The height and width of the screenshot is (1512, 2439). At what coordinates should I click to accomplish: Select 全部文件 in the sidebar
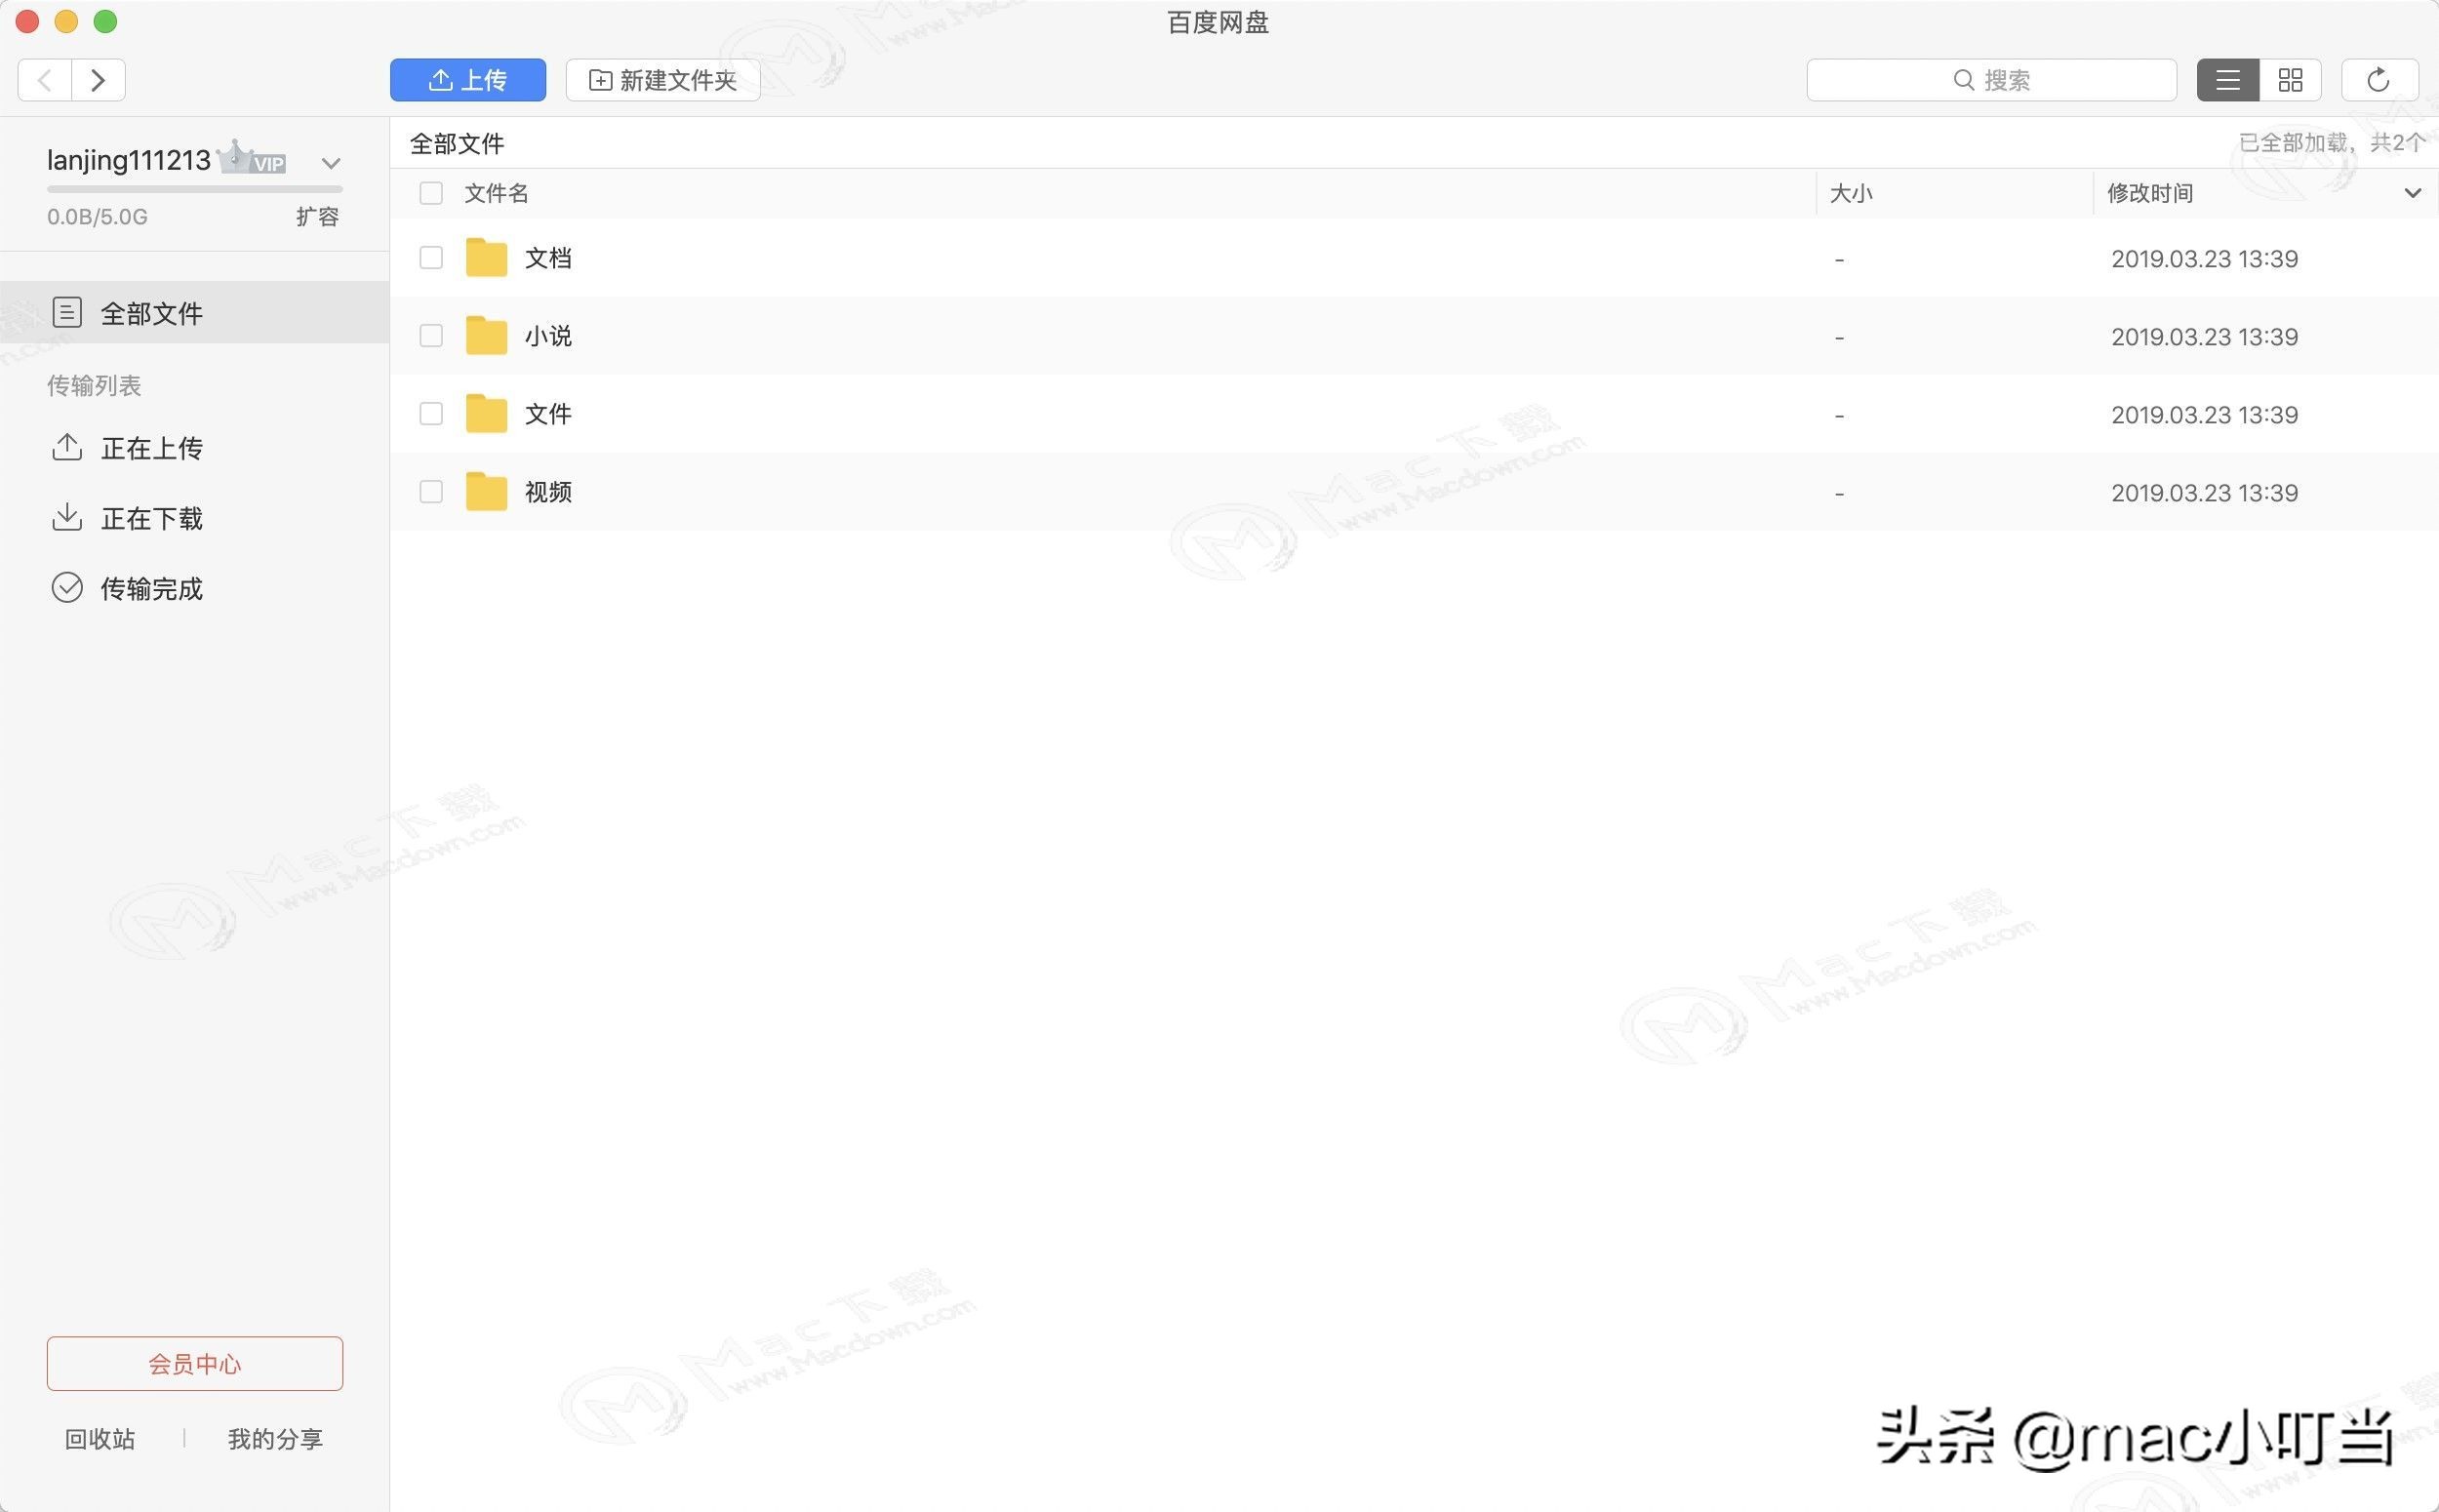click(152, 312)
